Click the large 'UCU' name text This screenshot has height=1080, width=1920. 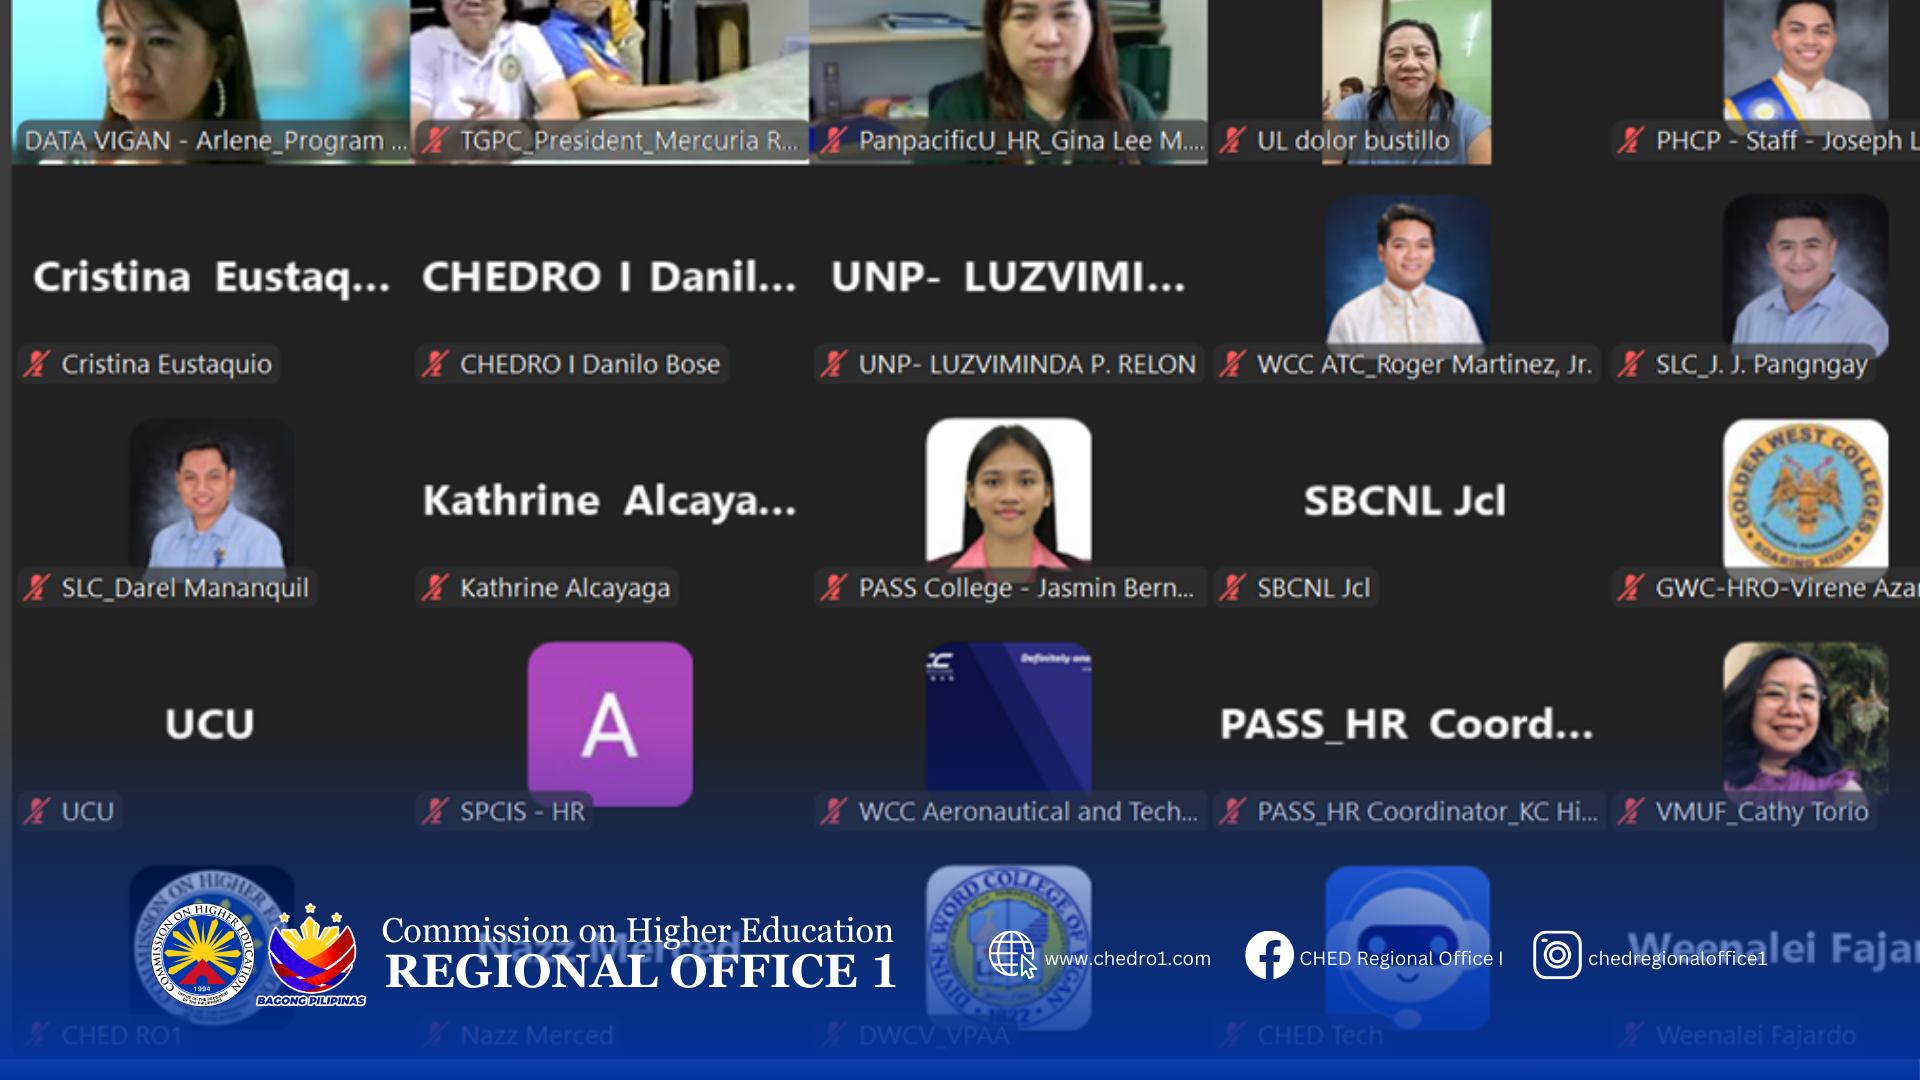pyautogui.click(x=210, y=724)
